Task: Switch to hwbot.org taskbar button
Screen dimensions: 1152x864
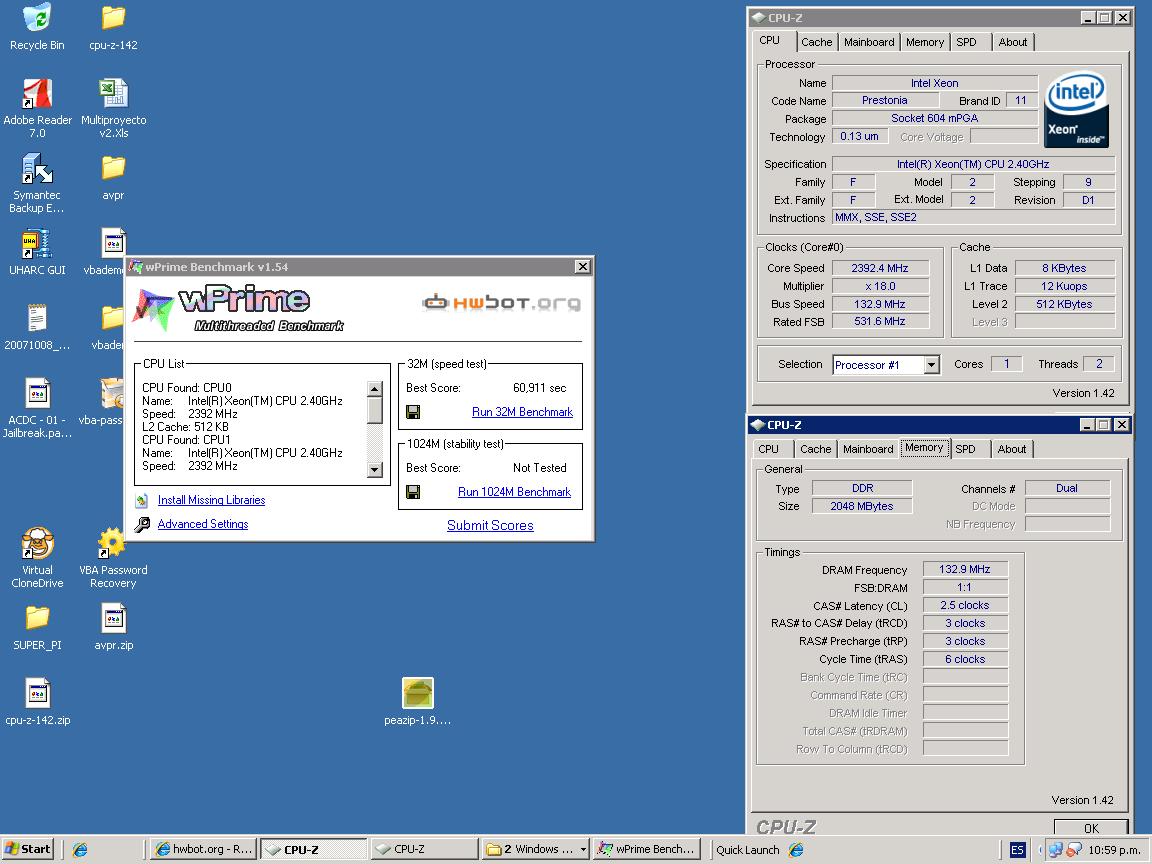Action: pyautogui.click(x=204, y=849)
